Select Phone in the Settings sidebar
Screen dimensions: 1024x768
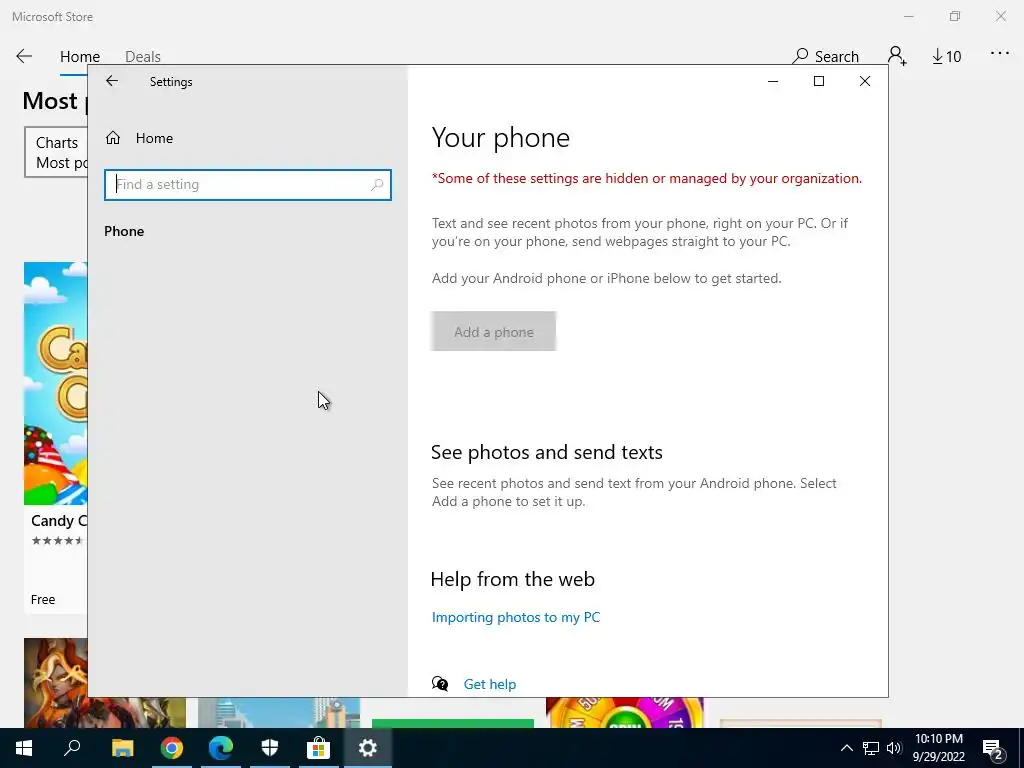124,231
